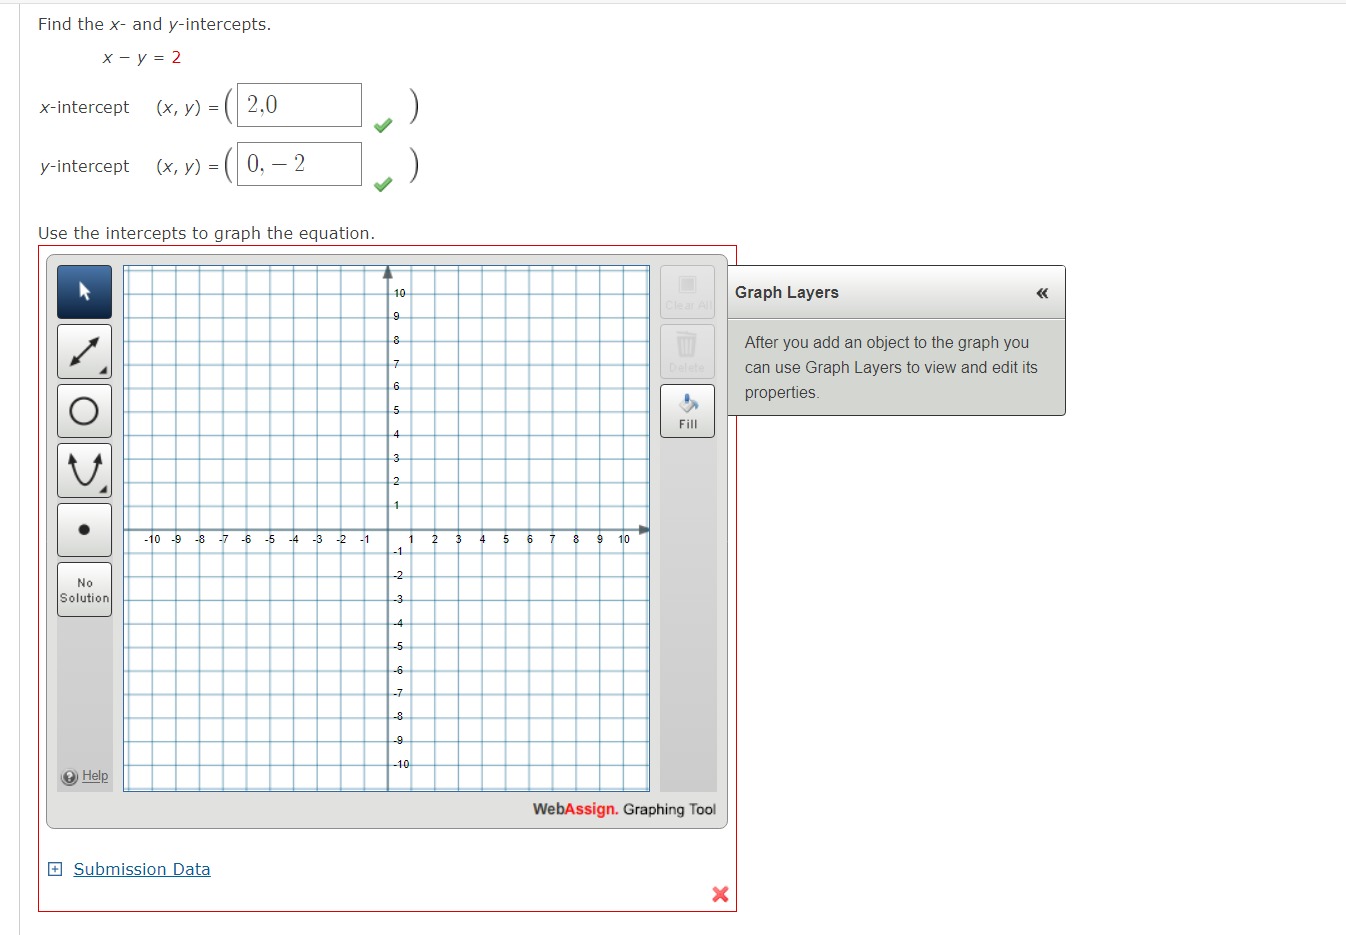Dismiss the graded answer with red X
Screen dimensions: 1346x935
(x=719, y=895)
